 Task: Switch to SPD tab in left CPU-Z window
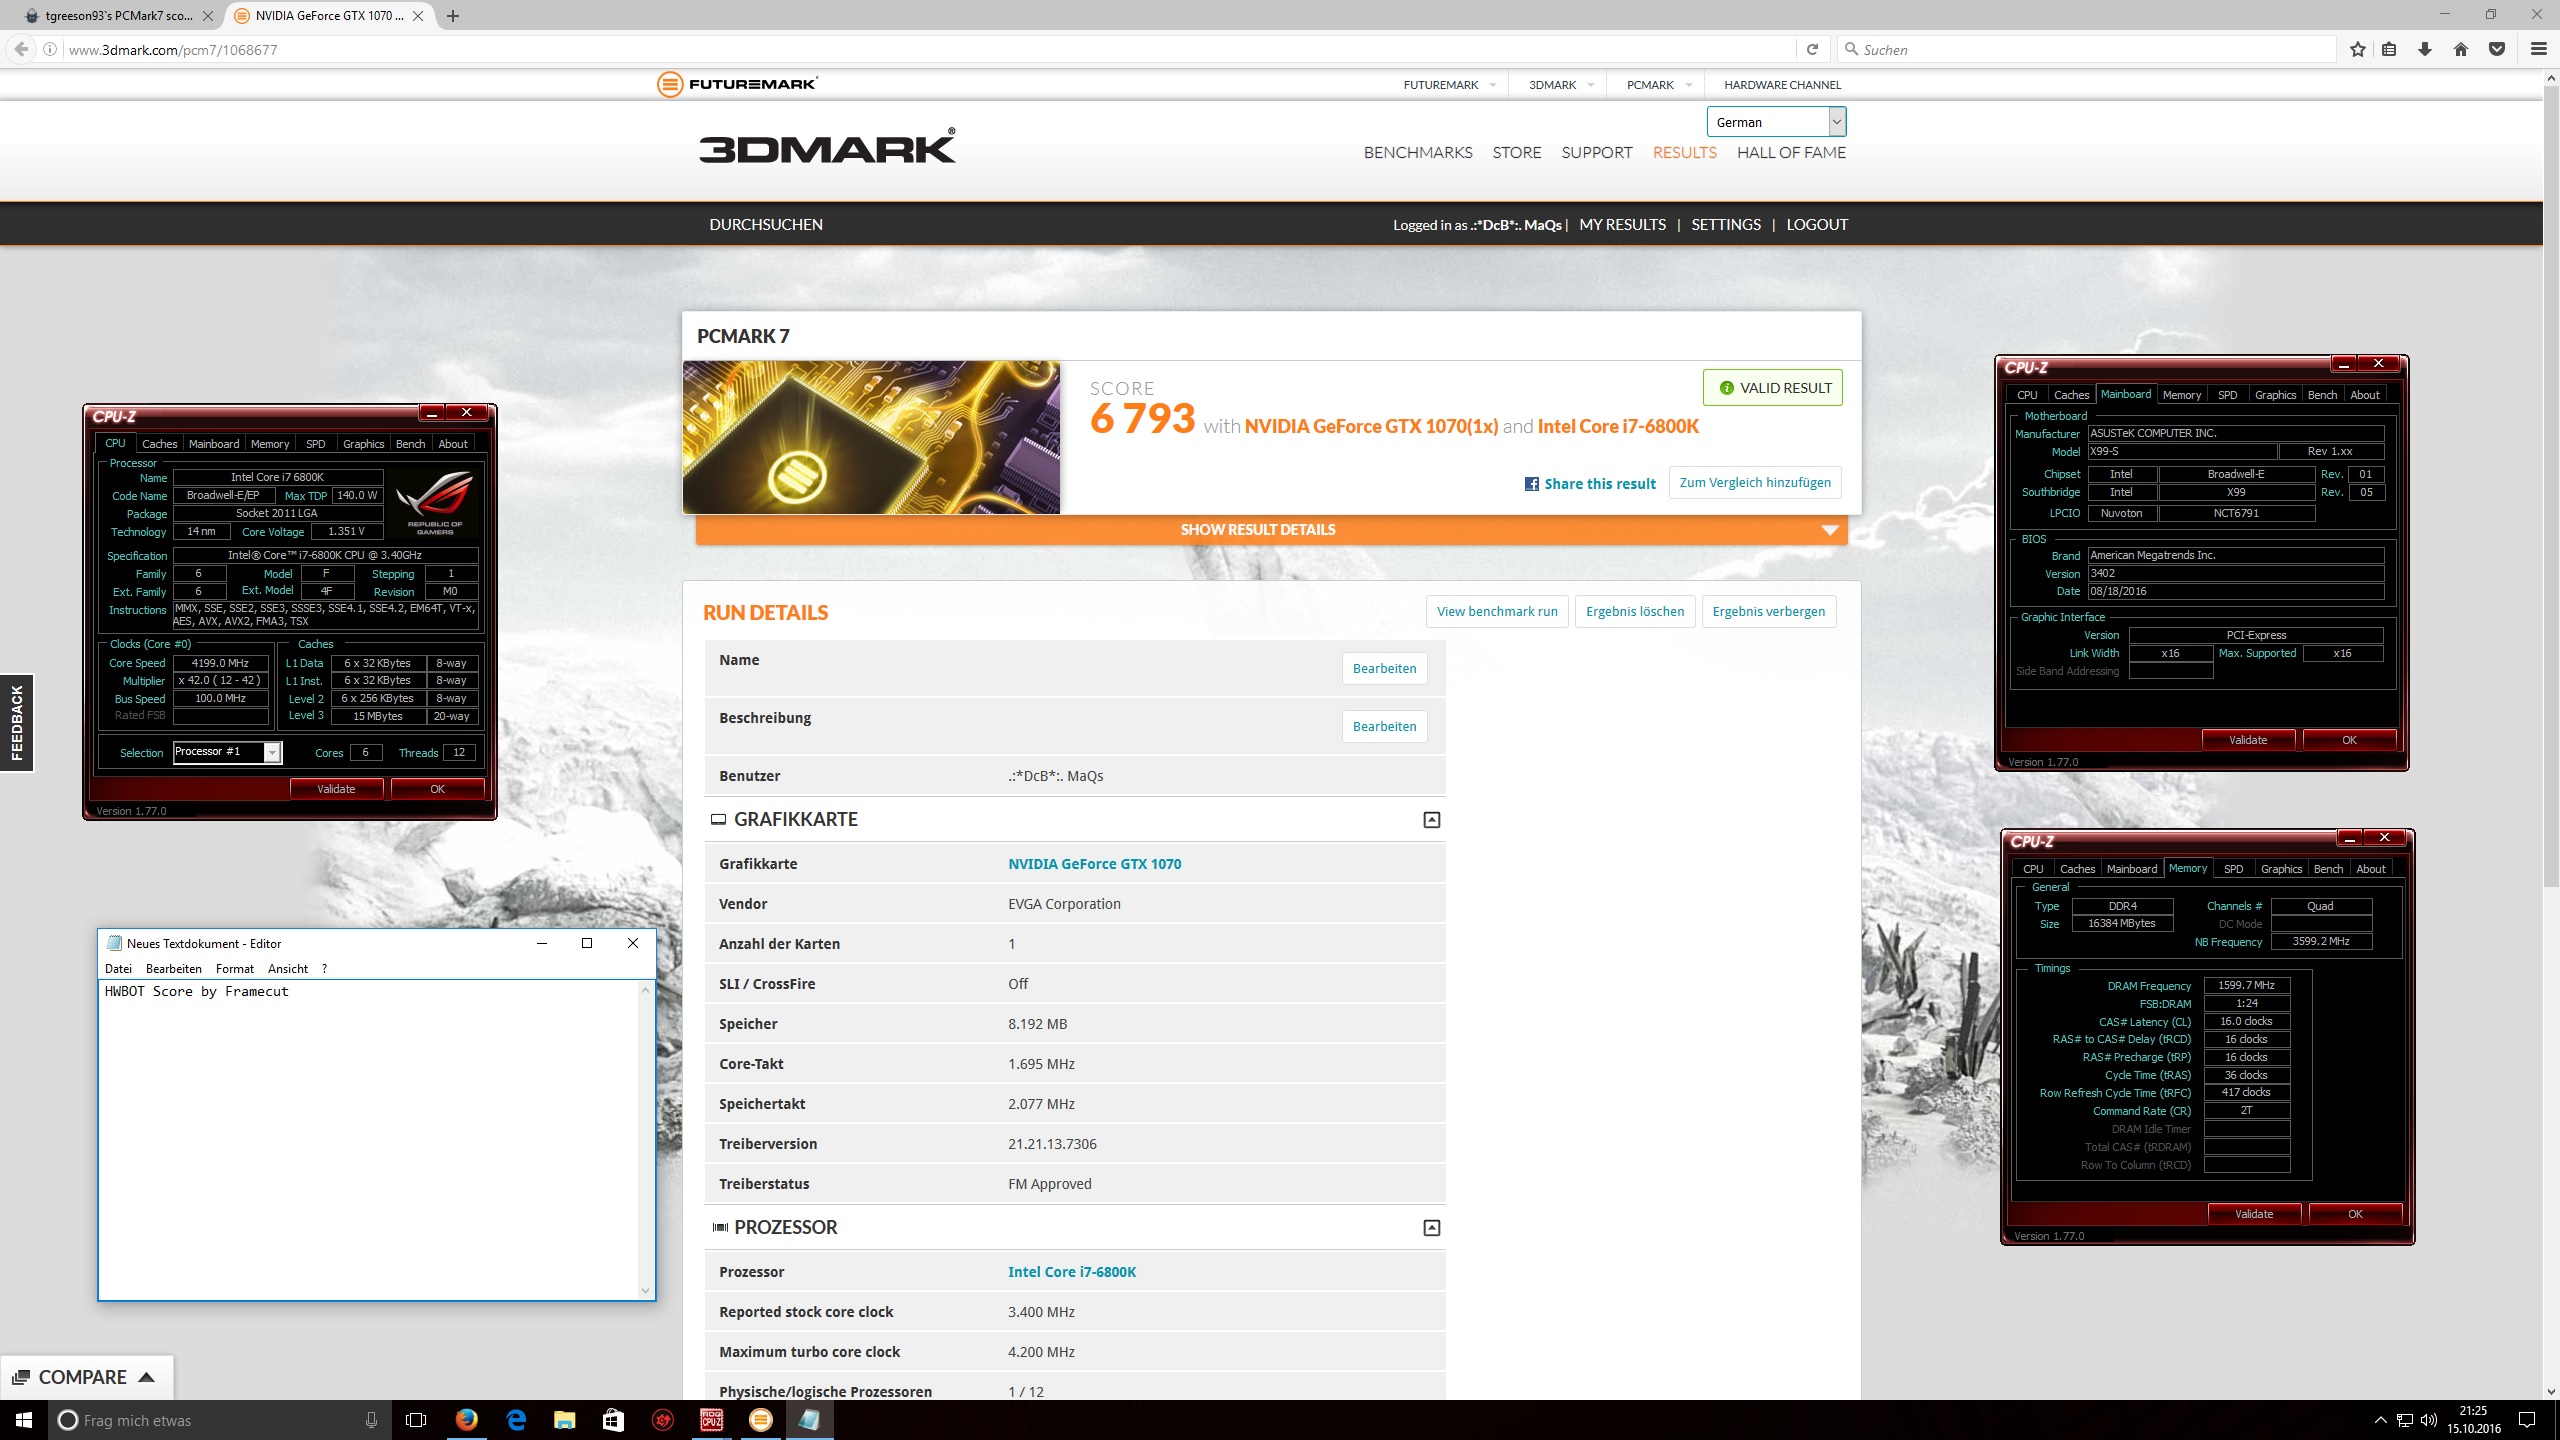pos(316,444)
